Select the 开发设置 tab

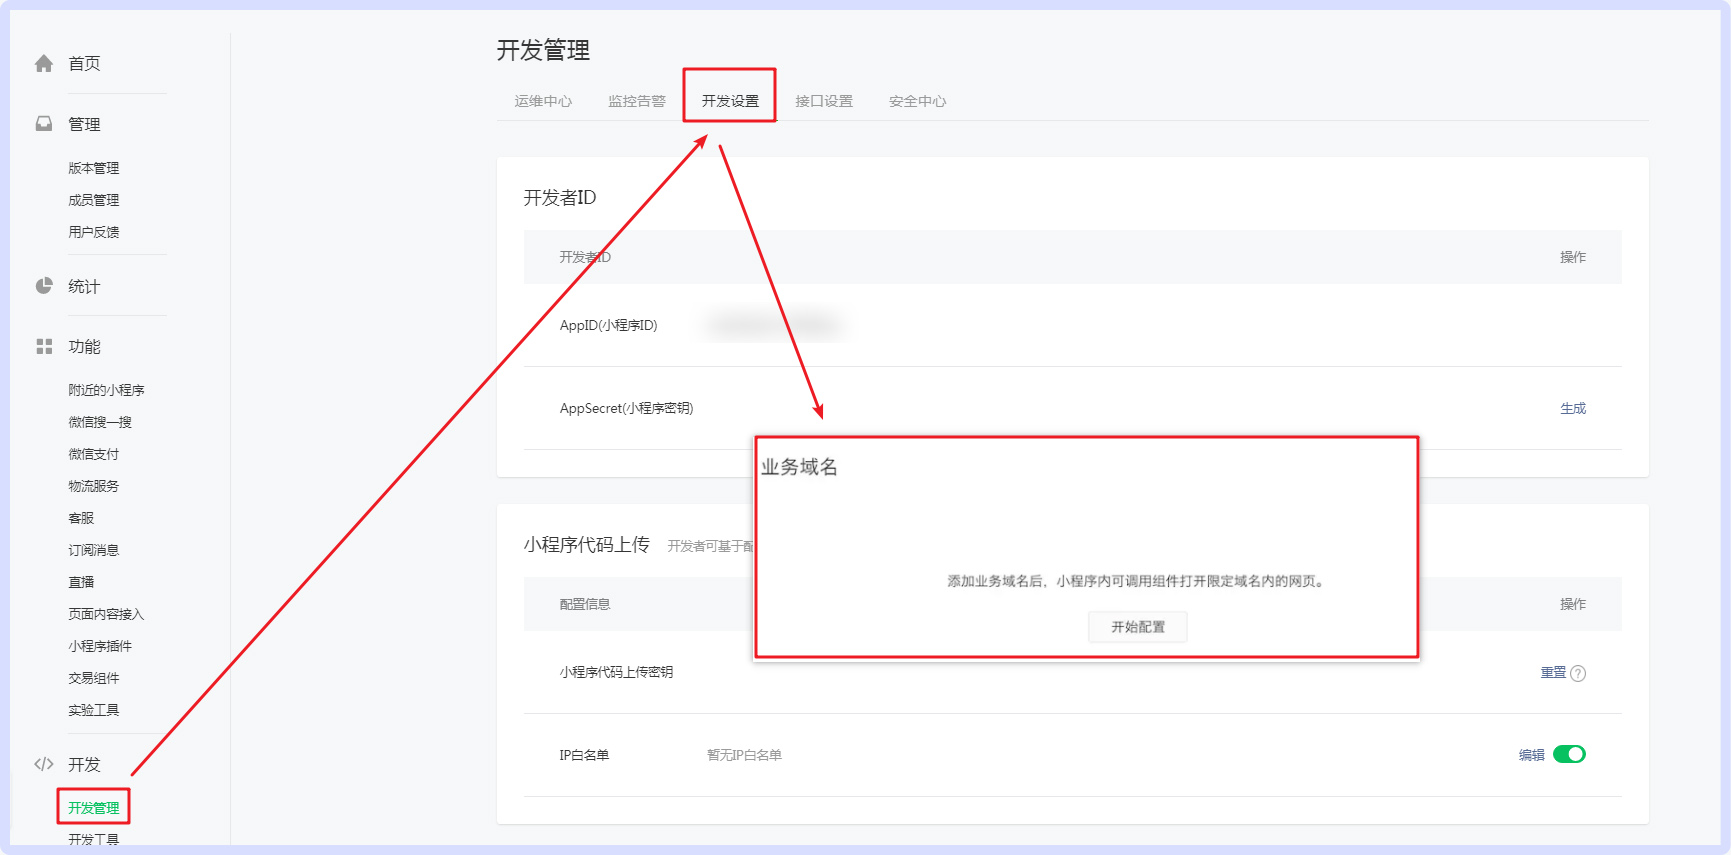730,101
